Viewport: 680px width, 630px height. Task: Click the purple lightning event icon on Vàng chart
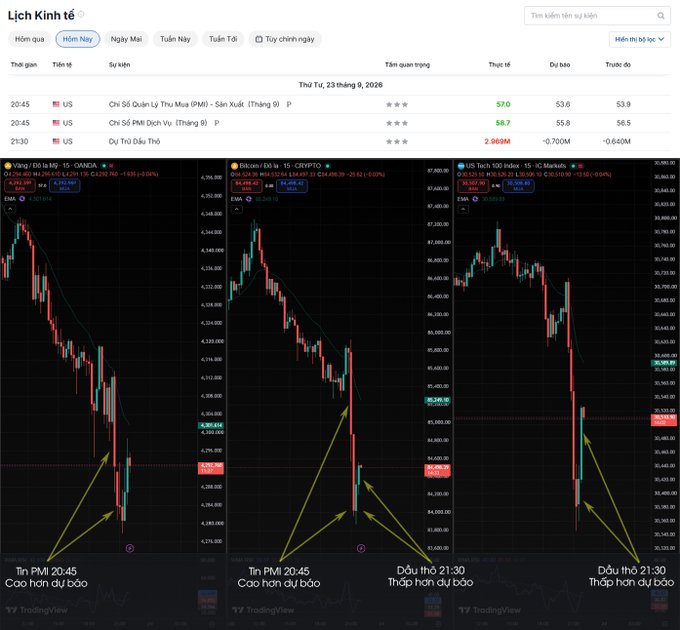(130, 548)
